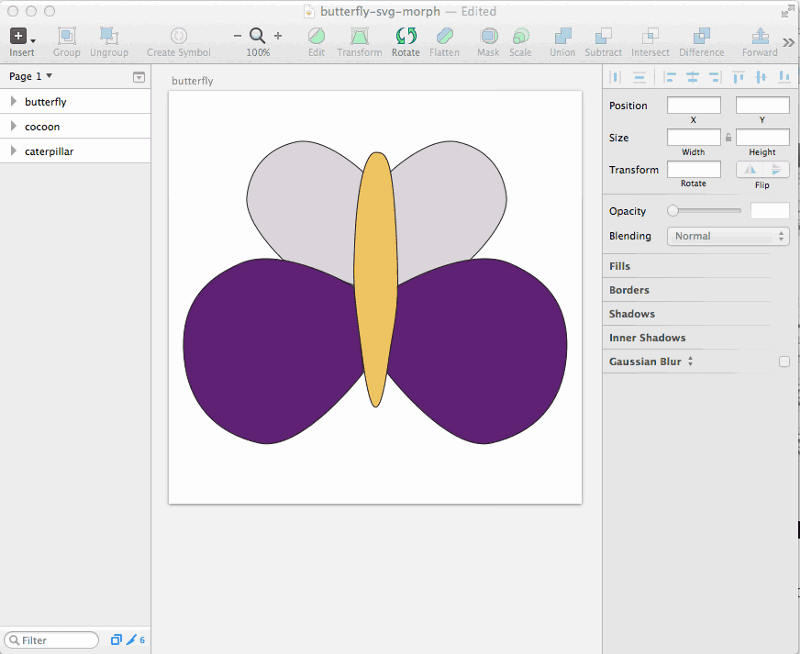Click the Opacity slider handle

(673, 211)
